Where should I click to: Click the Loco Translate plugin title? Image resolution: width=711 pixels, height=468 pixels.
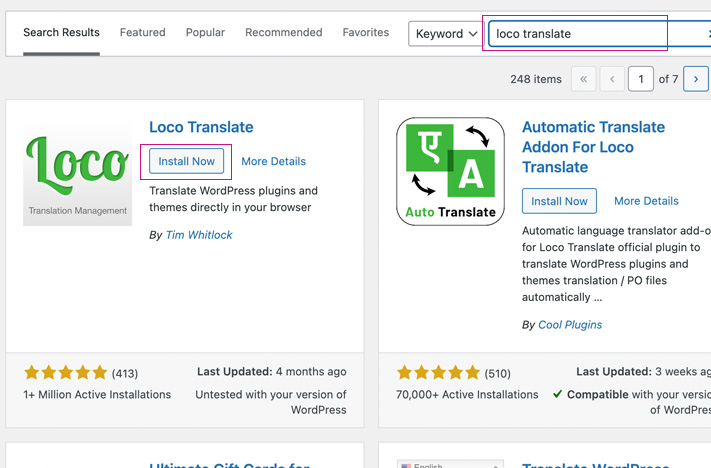[201, 127]
